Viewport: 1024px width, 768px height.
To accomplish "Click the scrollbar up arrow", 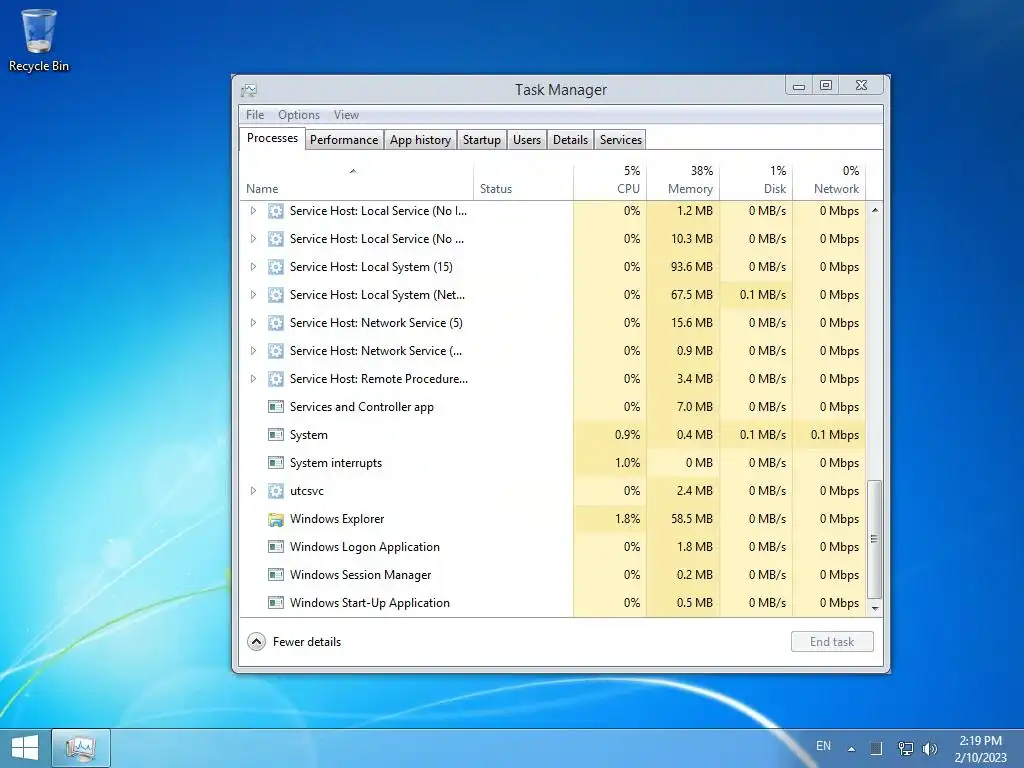I will coord(874,210).
